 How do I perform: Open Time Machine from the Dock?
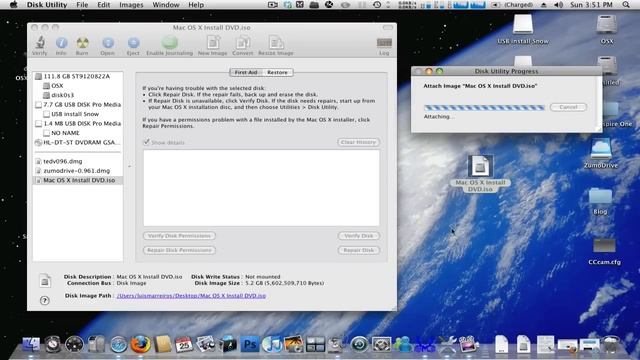click(x=359, y=344)
